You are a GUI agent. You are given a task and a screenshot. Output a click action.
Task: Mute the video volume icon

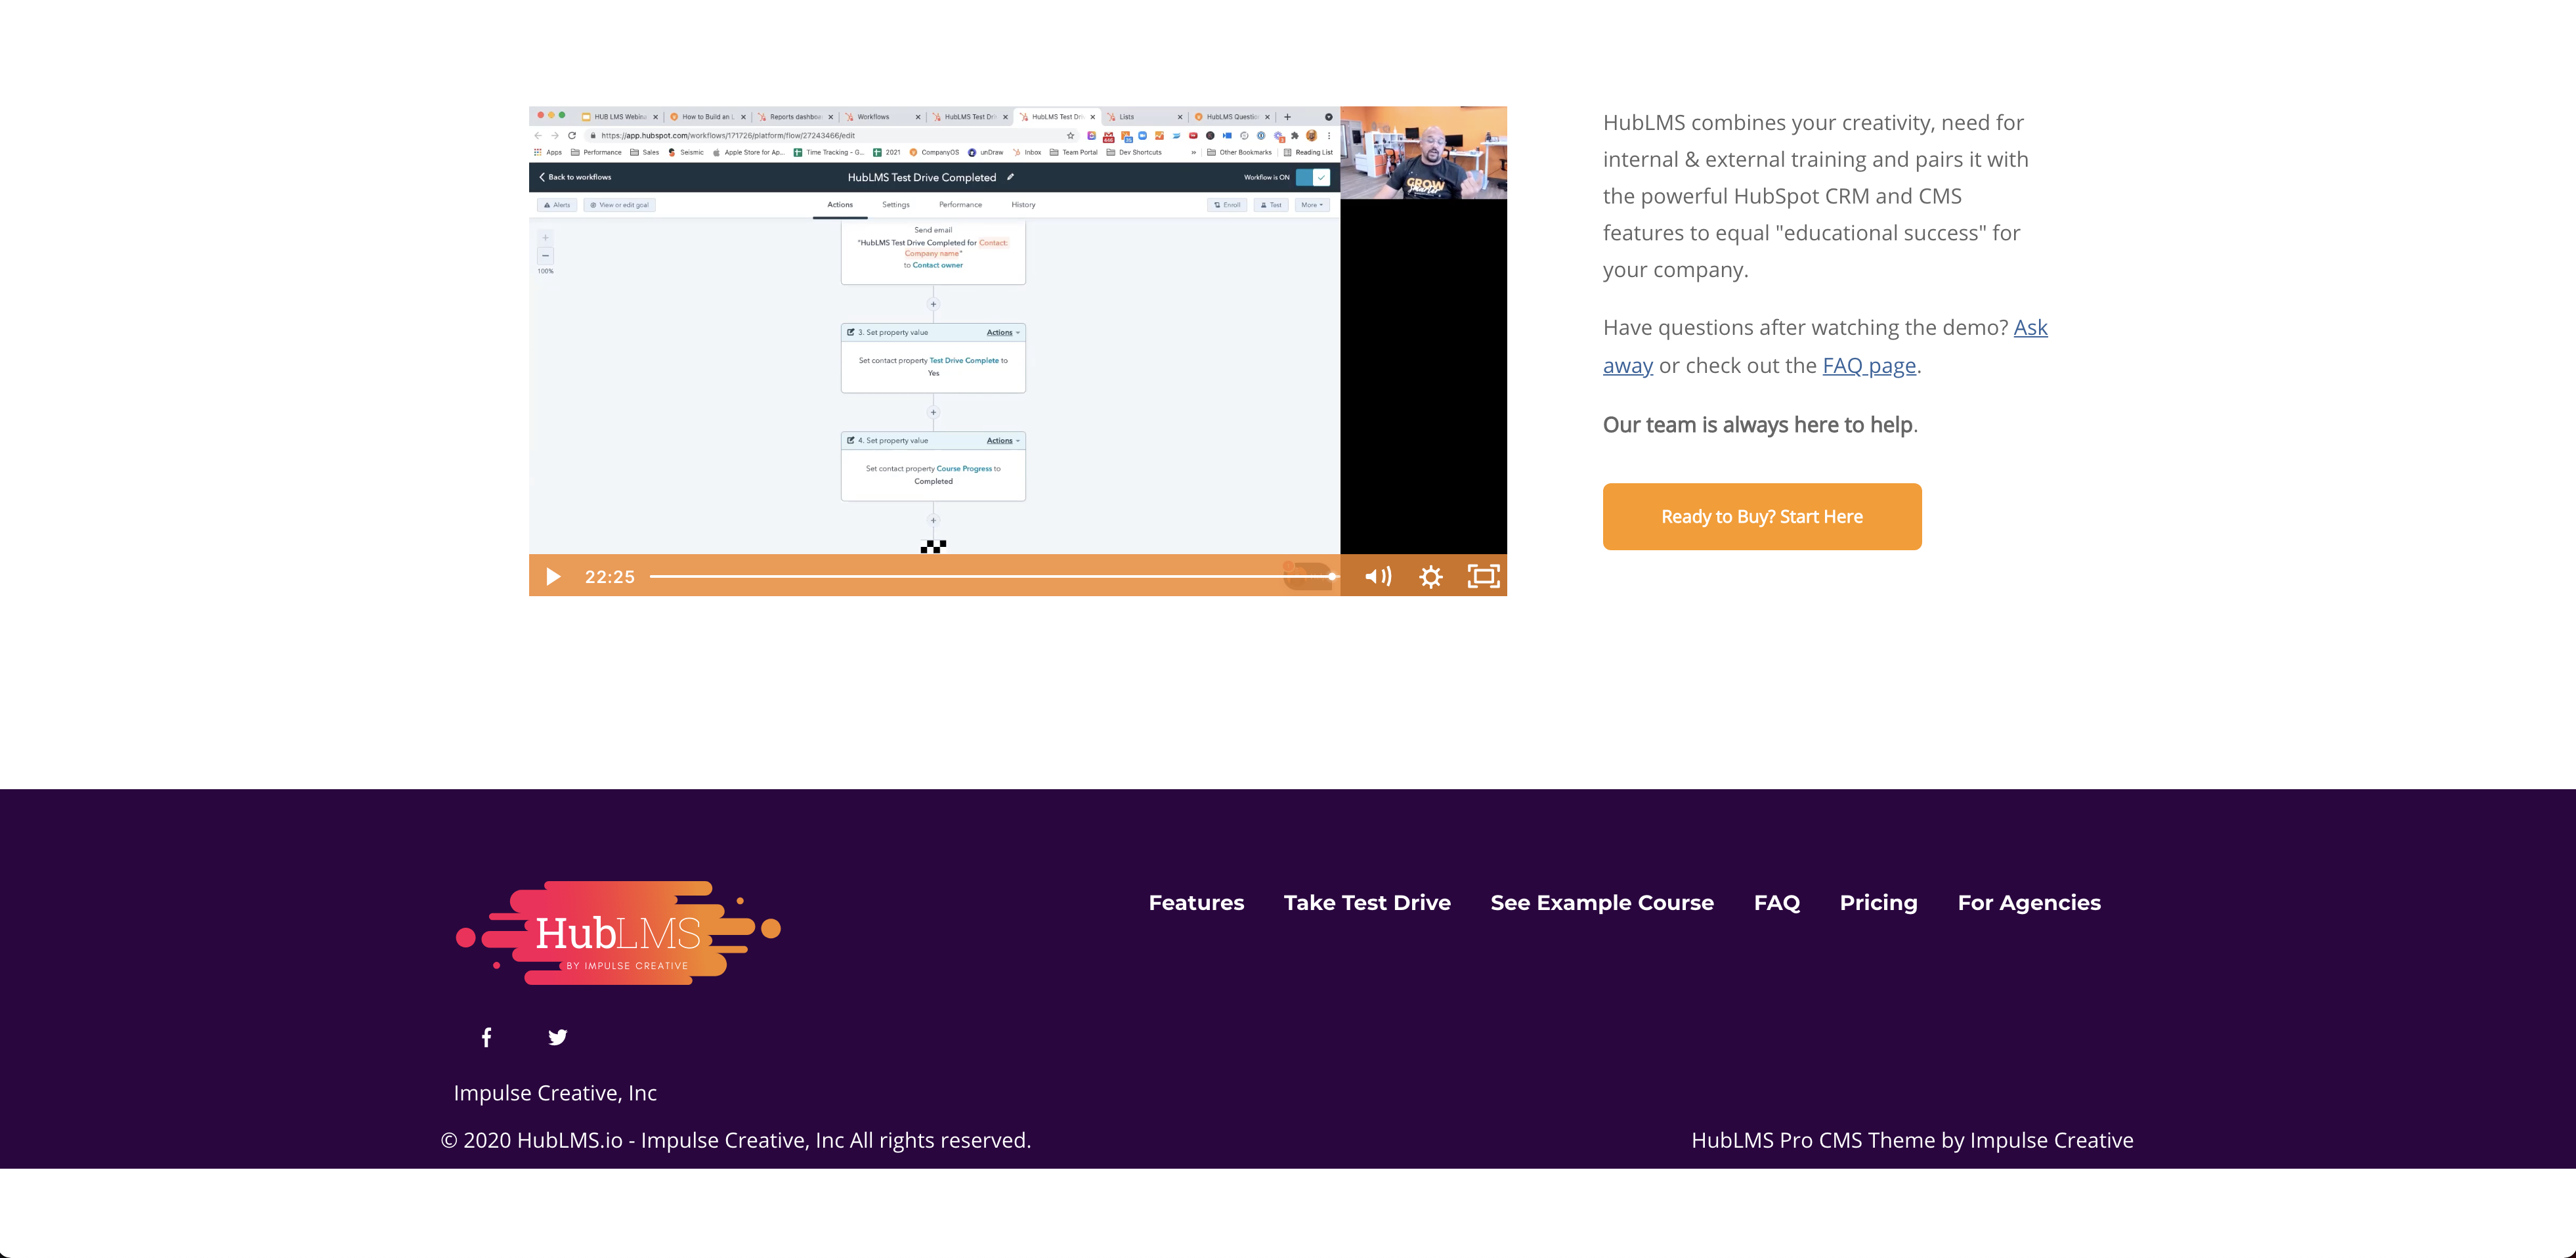click(1377, 577)
